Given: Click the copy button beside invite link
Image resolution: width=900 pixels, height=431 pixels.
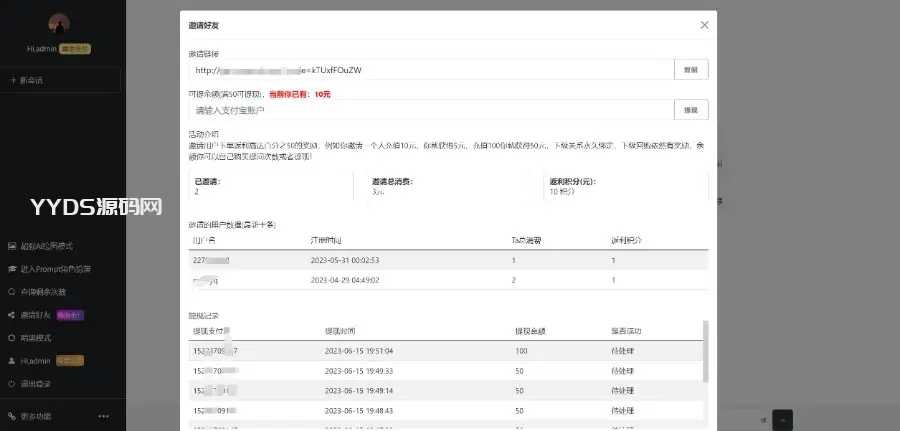Looking at the screenshot, I should click(690, 70).
